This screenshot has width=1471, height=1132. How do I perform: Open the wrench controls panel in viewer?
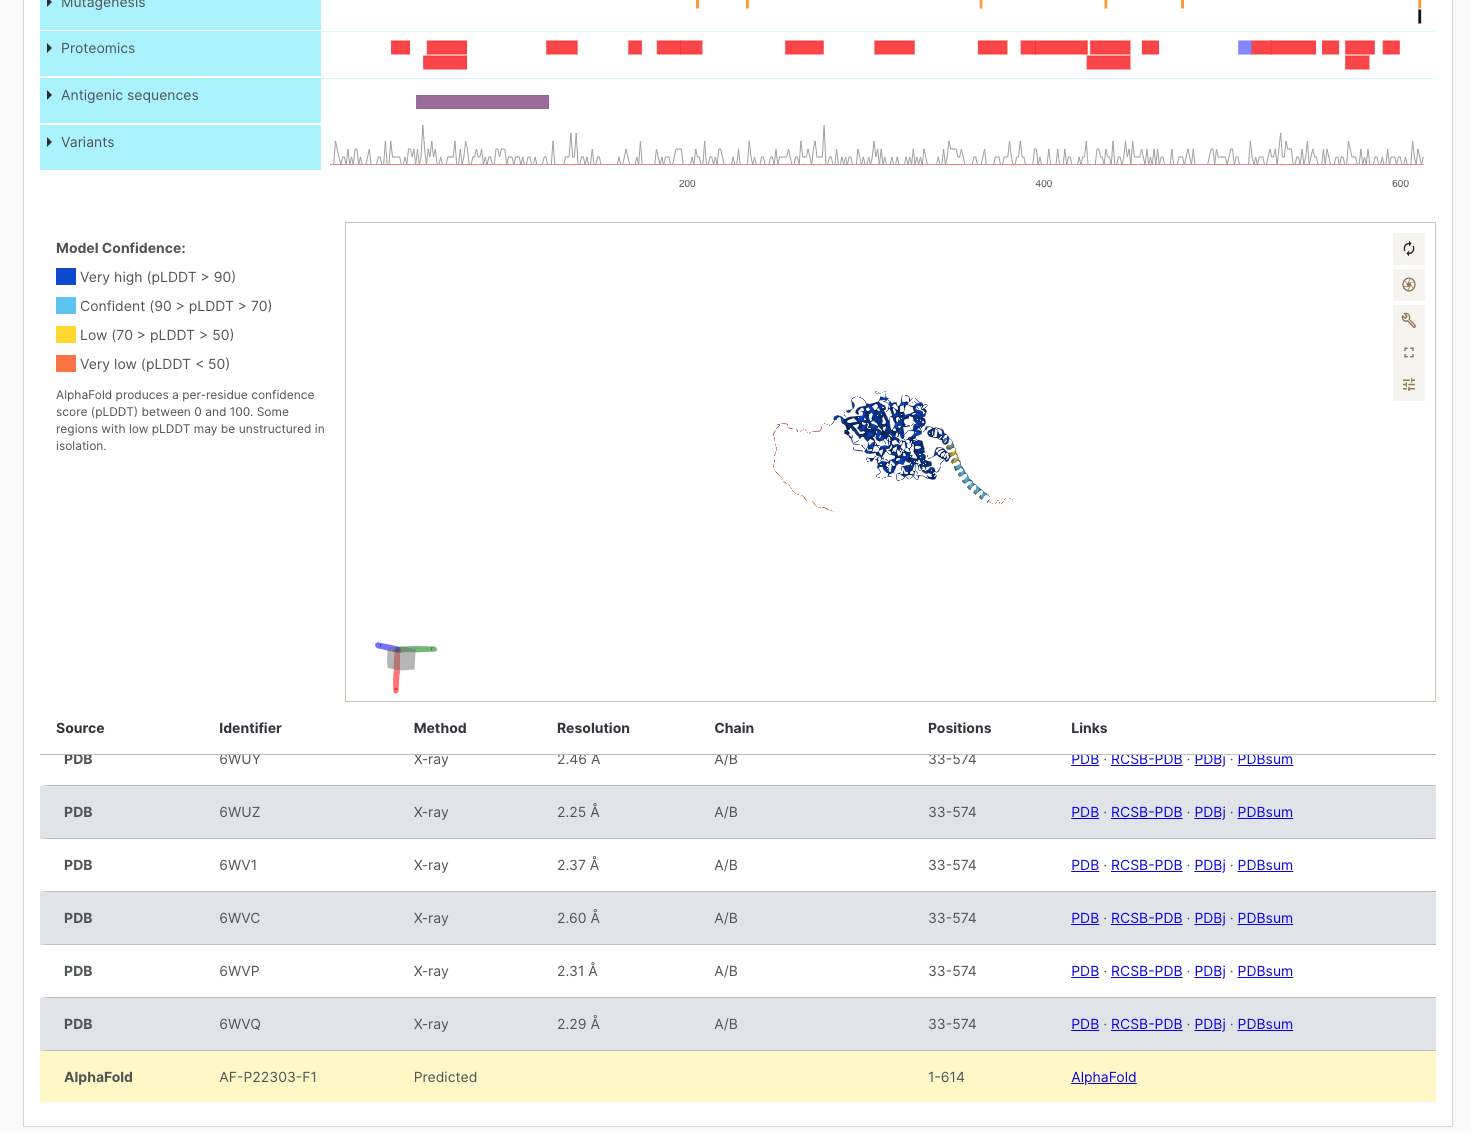[1409, 320]
